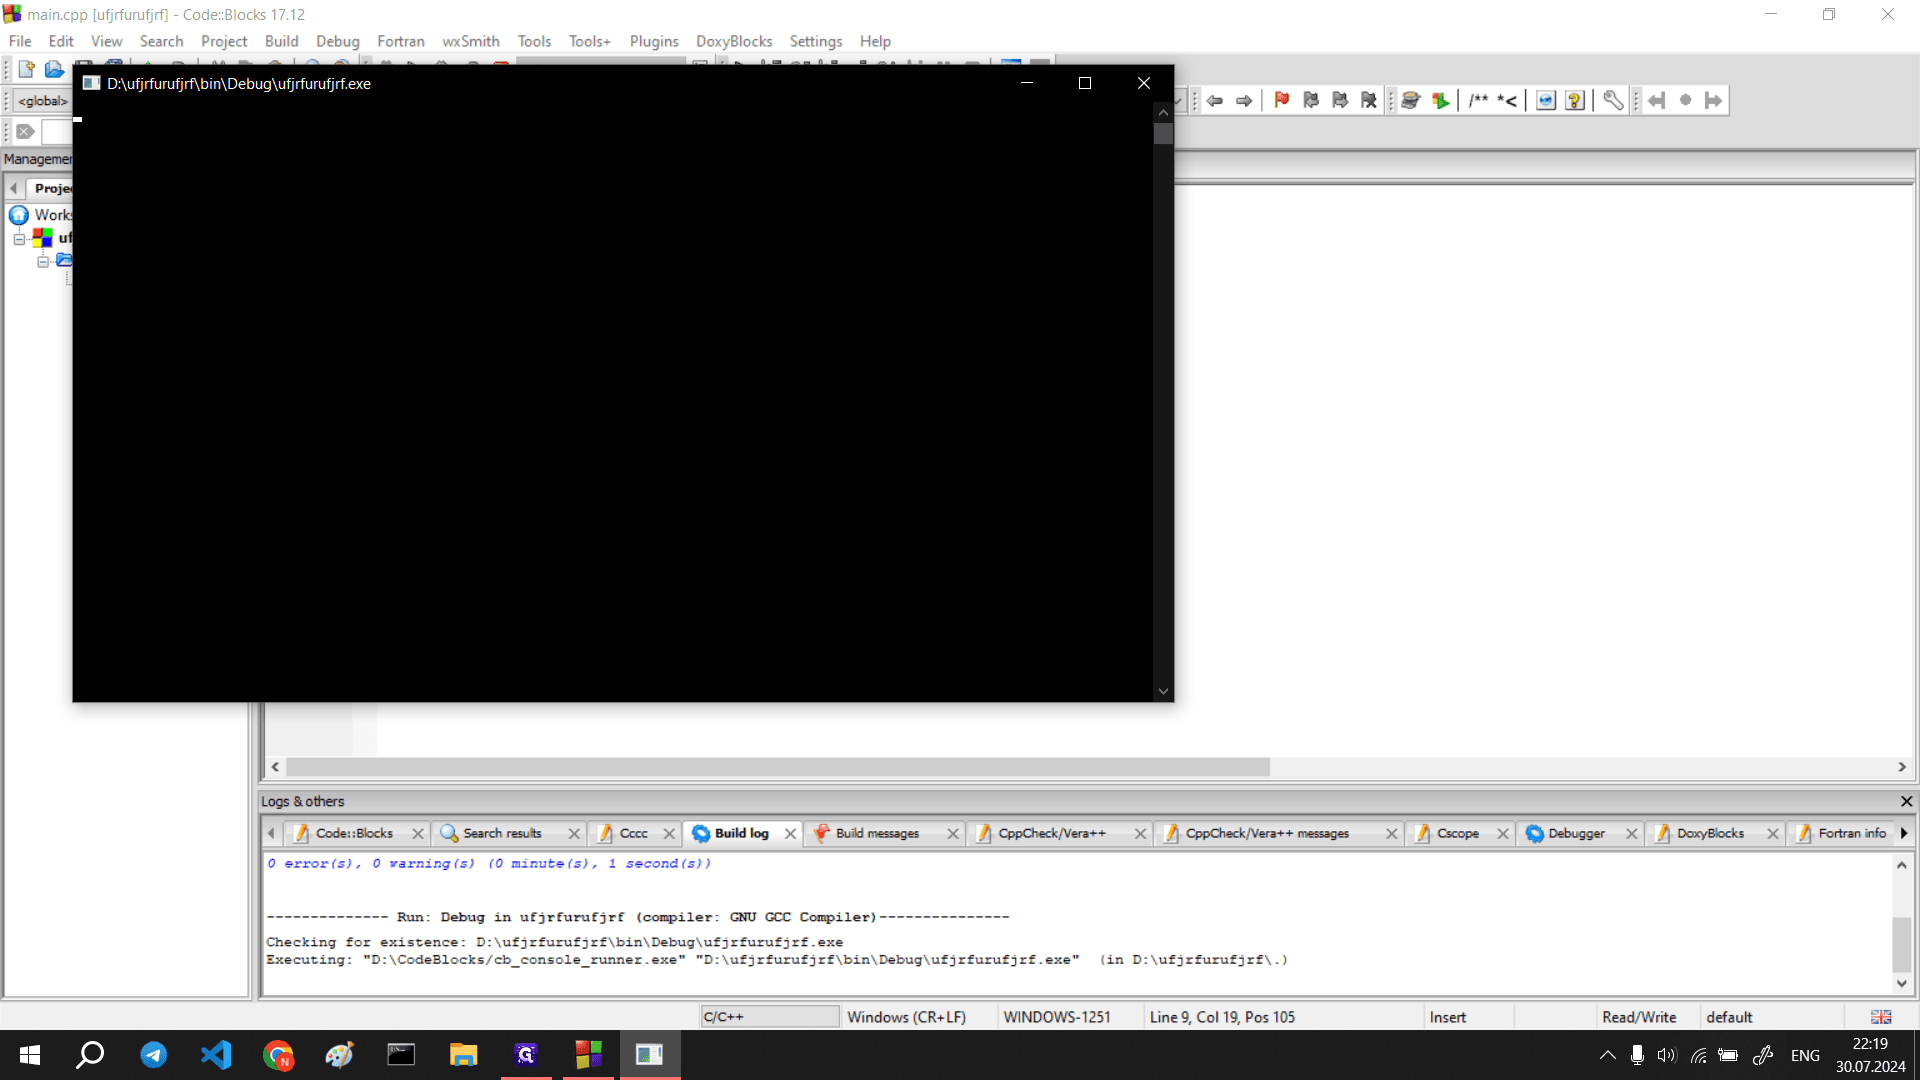Collapse the Sources folder node
The image size is (1920, 1080).
[x=43, y=261]
